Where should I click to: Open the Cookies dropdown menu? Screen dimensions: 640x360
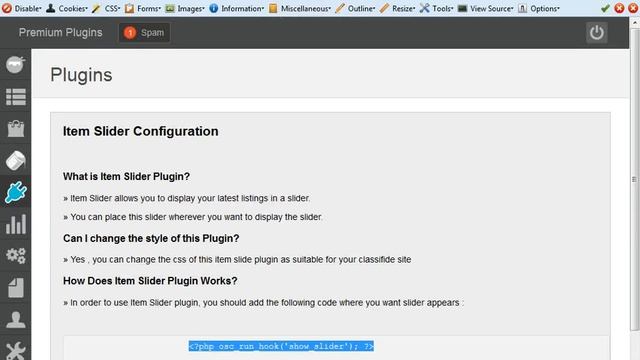(x=67, y=8)
